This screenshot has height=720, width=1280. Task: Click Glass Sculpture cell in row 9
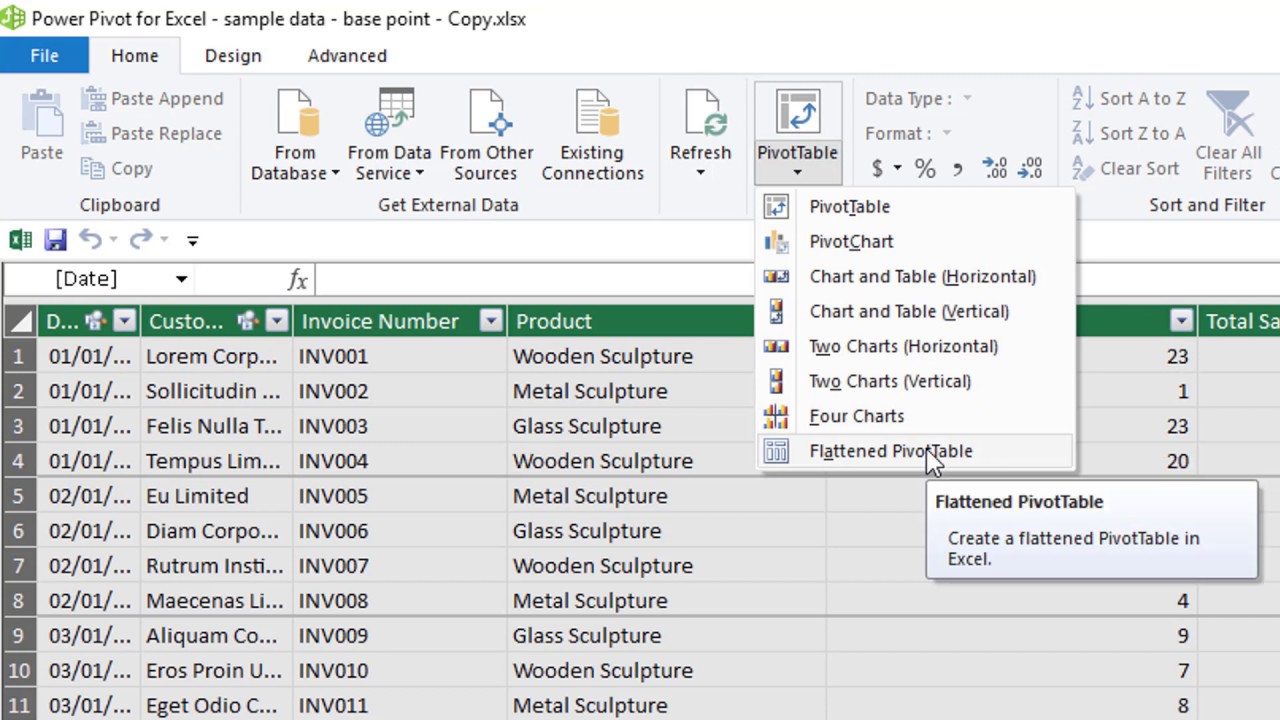click(666, 636)
